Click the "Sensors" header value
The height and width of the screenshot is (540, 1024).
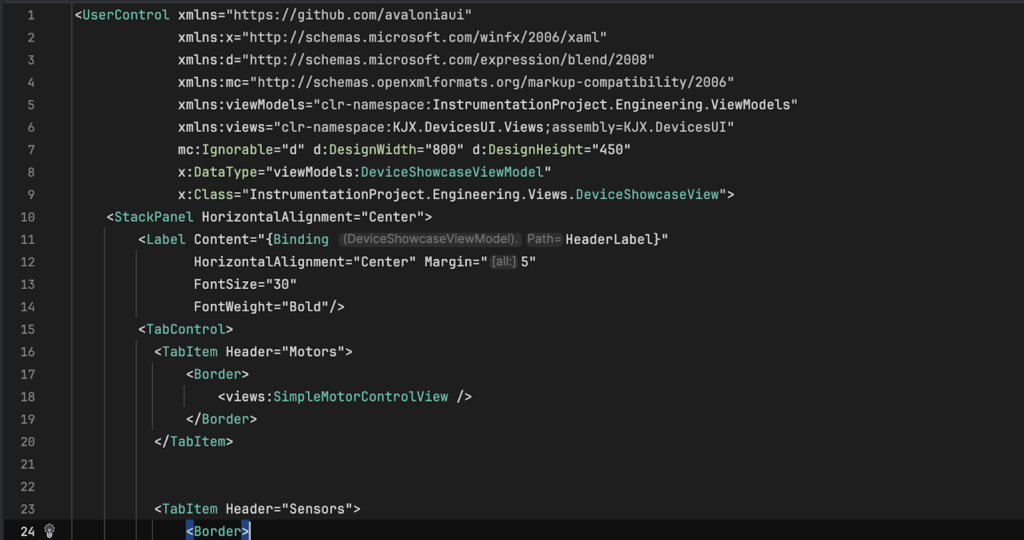click(320, 509)
